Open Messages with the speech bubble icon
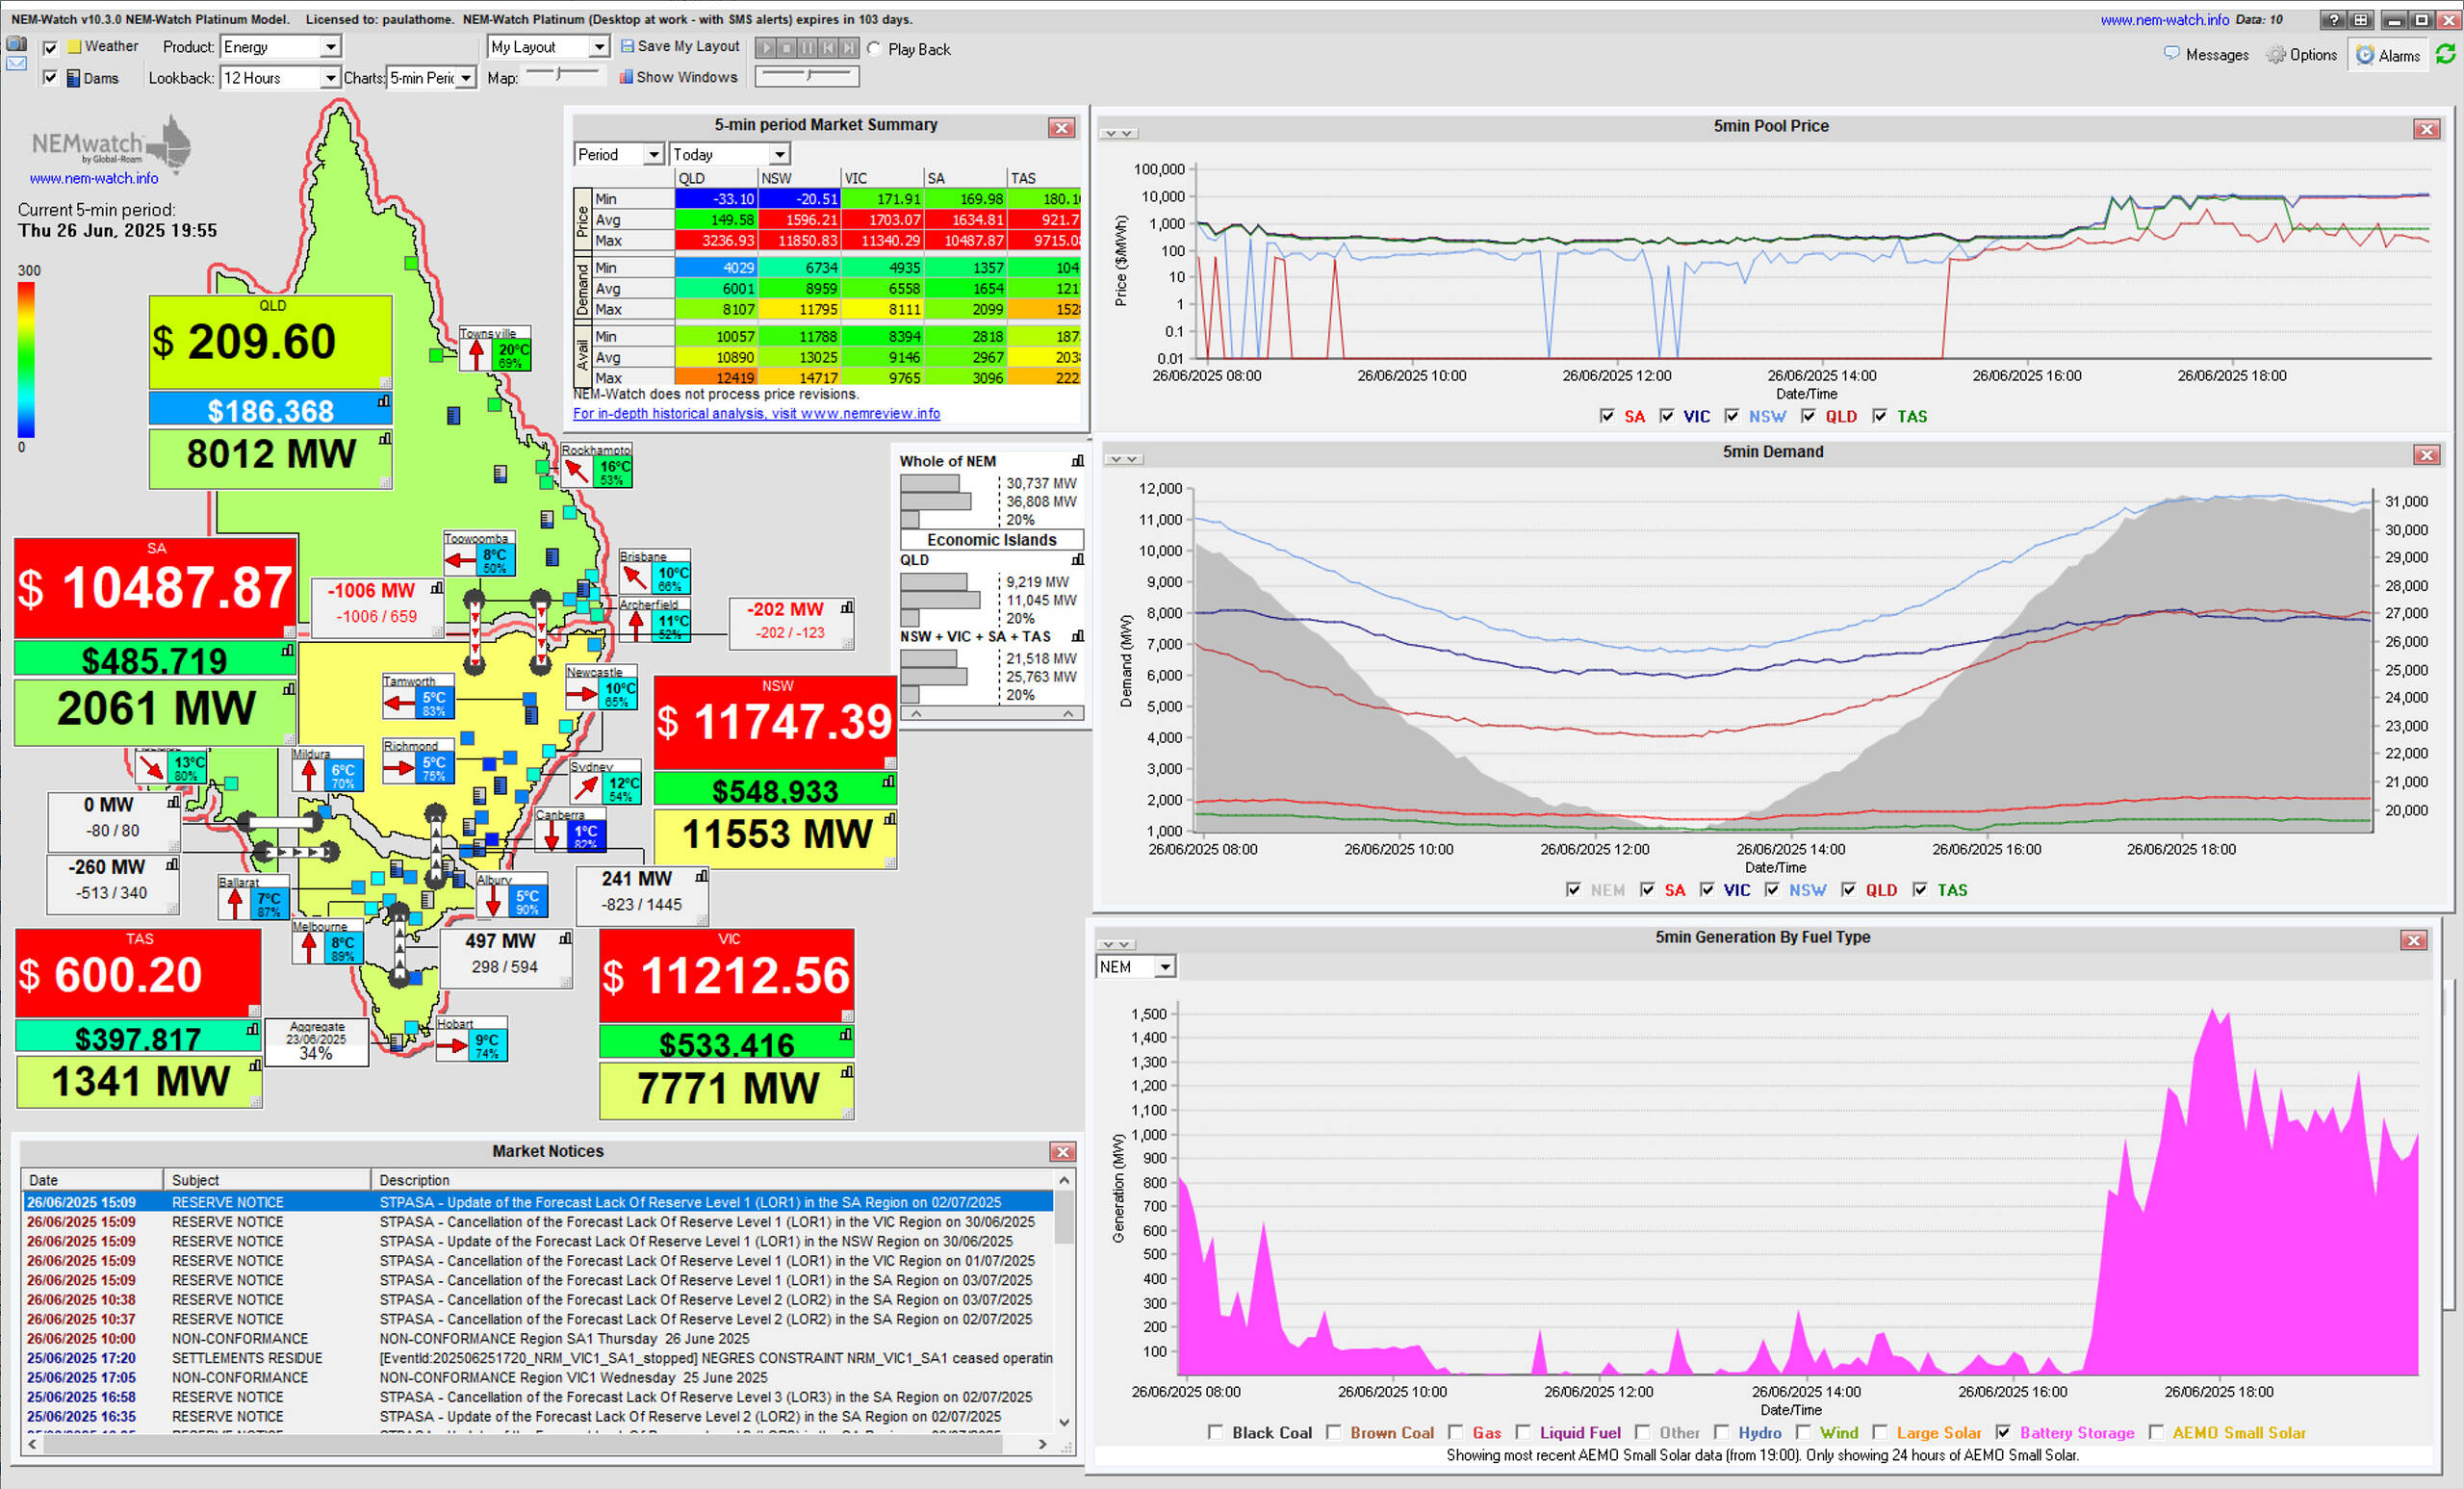The image size is (2464, 1489). pos(2206,55)
